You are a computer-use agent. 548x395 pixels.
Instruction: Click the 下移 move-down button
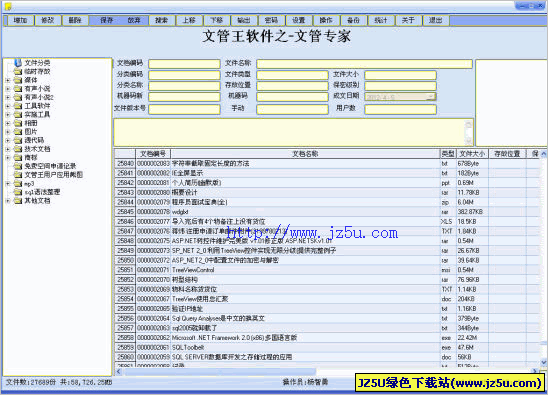point(216,21)
